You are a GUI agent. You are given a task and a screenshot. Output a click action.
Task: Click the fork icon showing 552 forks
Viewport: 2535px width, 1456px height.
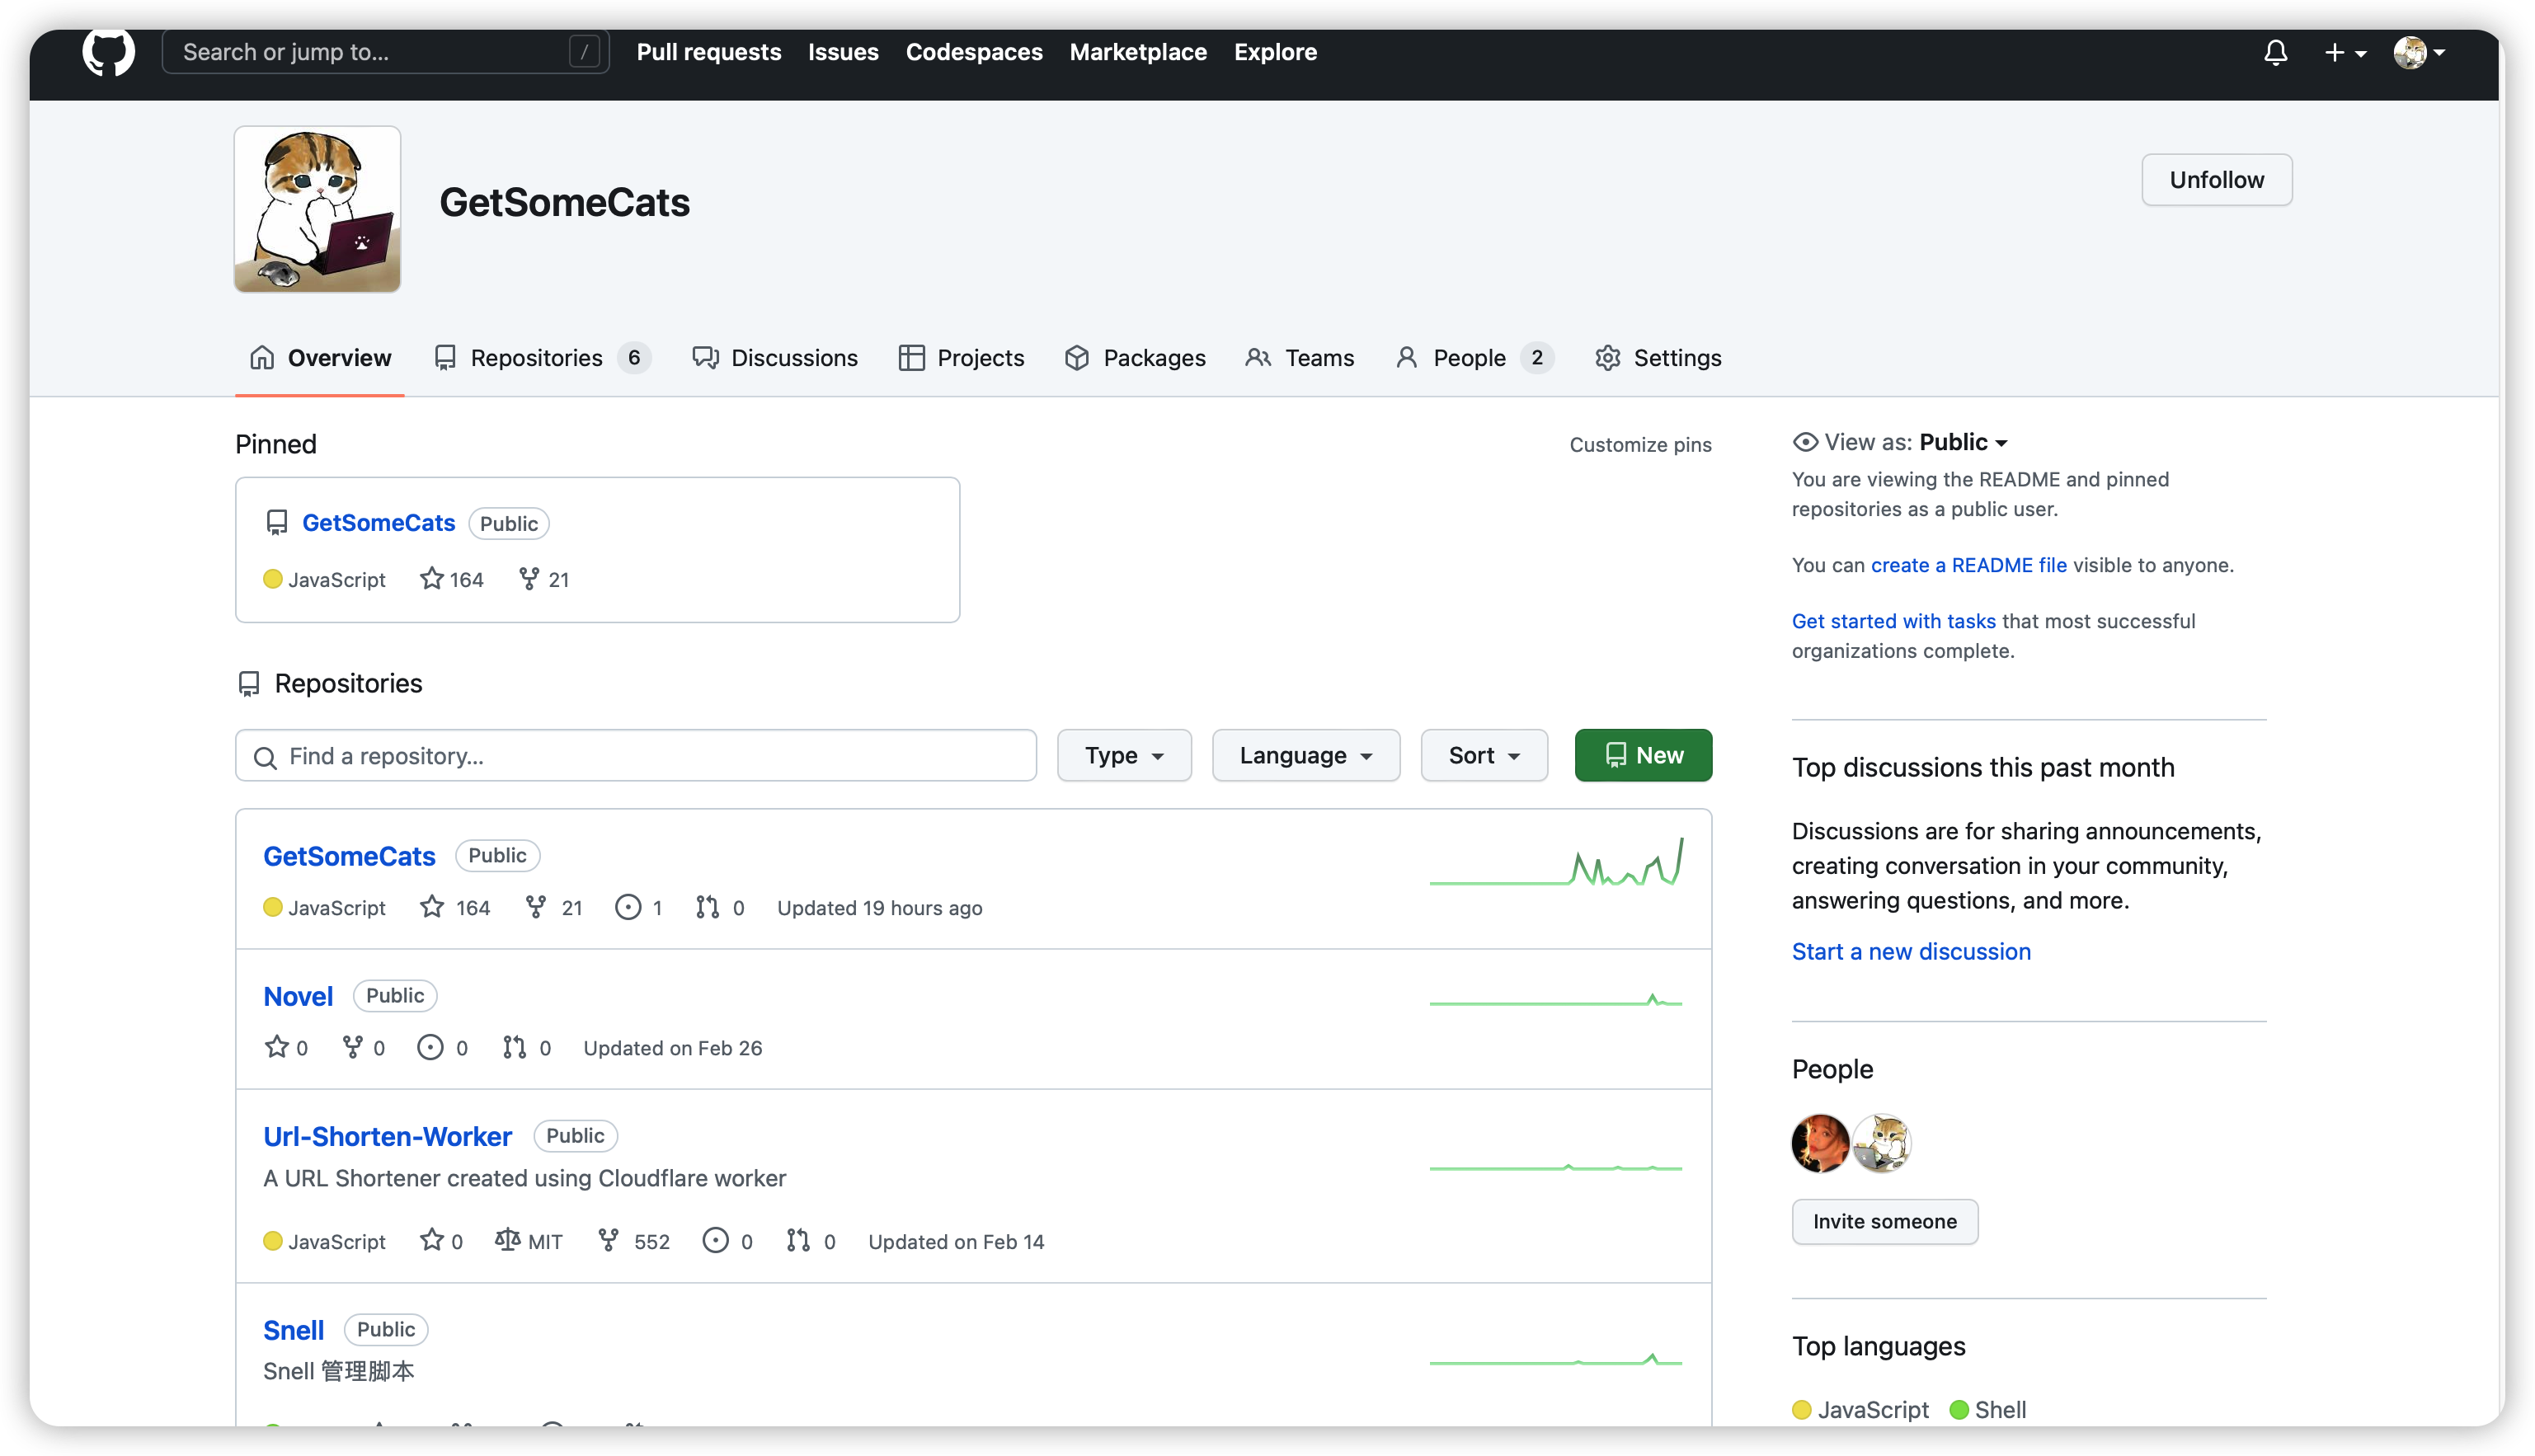[608, 1240]
